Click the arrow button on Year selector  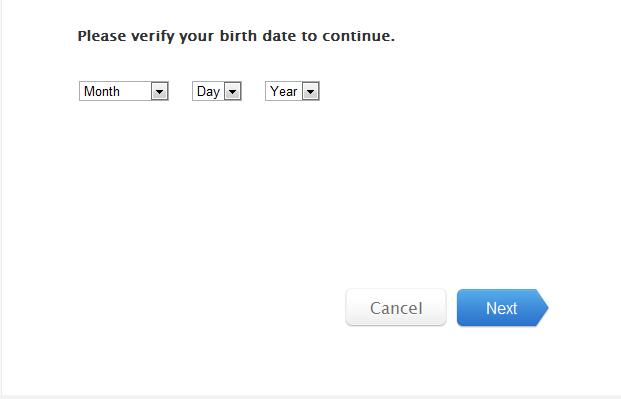(x=310, y=92)
